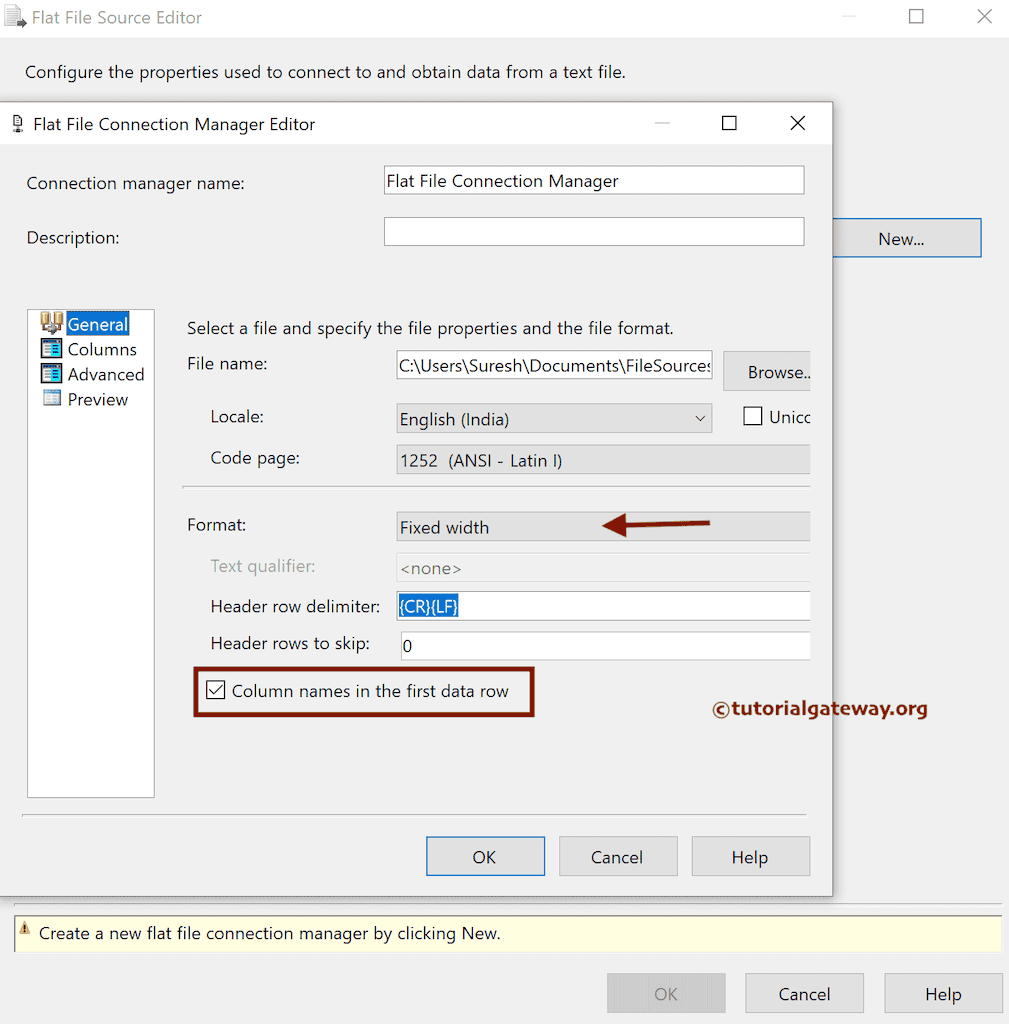Screen dimensions: 1009x1024
Task: Browse for a flat file
Action: pyautogui.click(x=767, y=372)
